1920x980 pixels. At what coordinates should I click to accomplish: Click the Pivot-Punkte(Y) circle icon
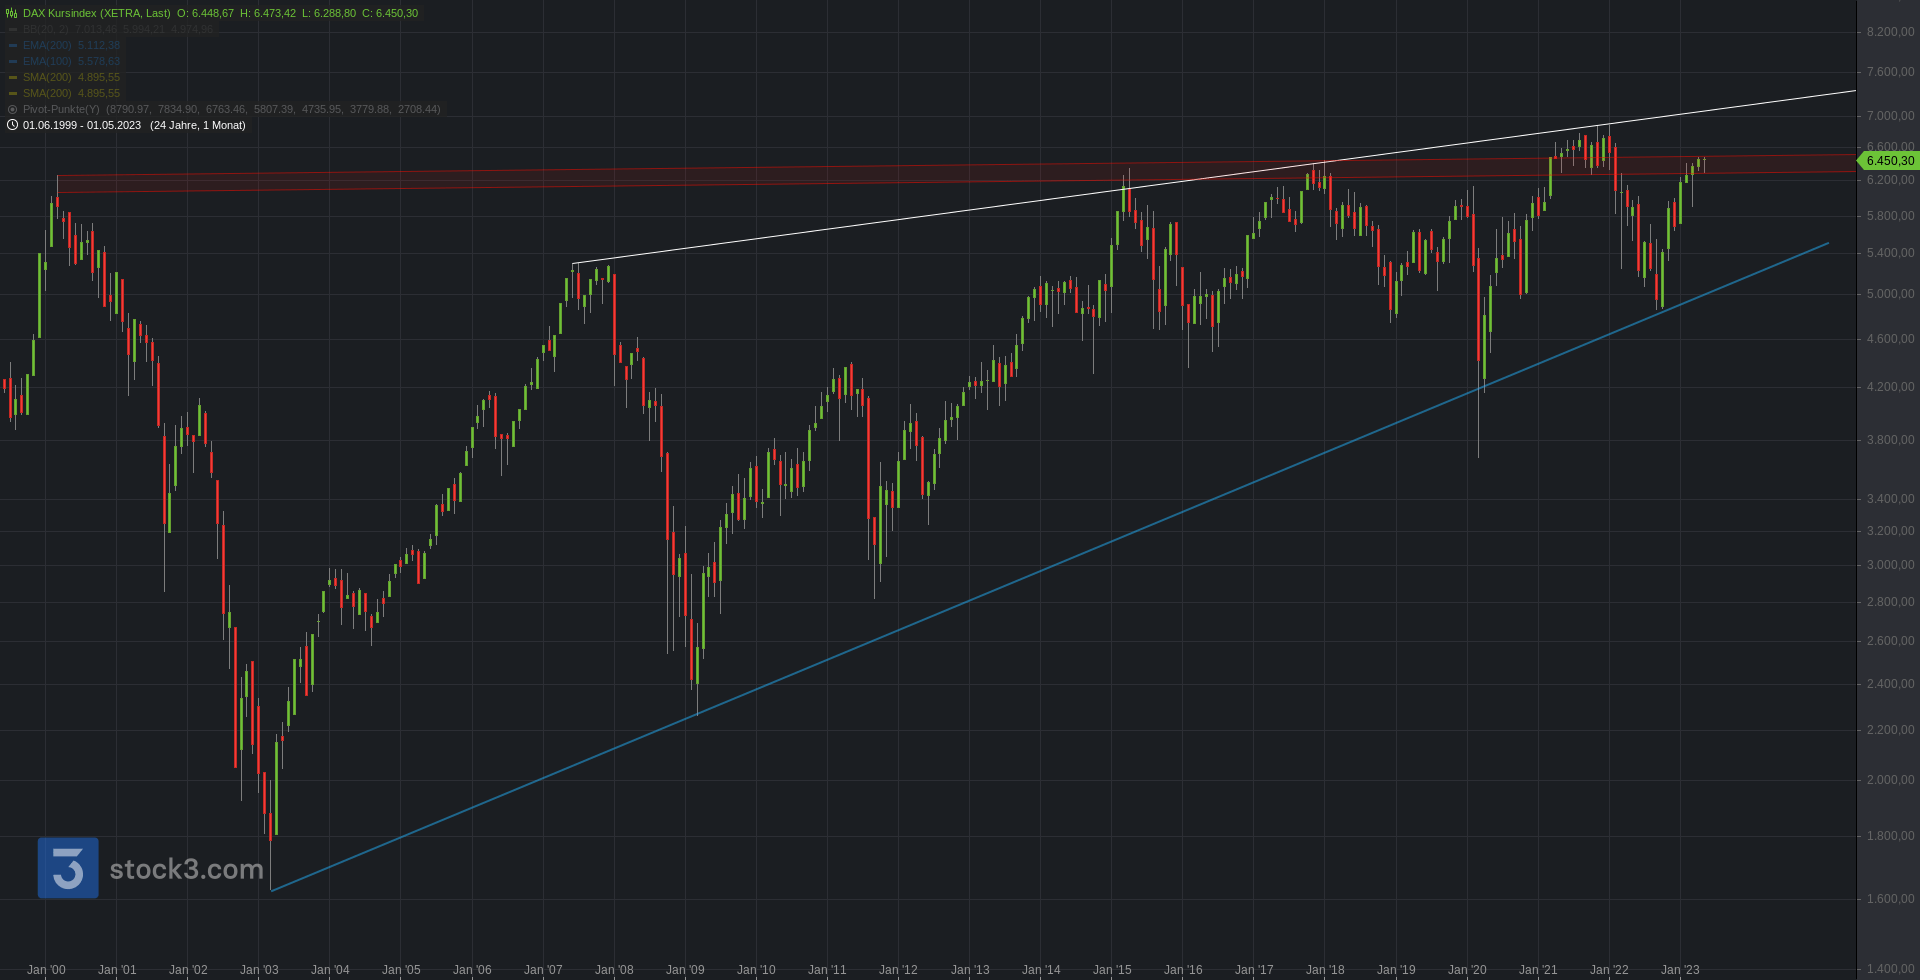tap(12, 109)
